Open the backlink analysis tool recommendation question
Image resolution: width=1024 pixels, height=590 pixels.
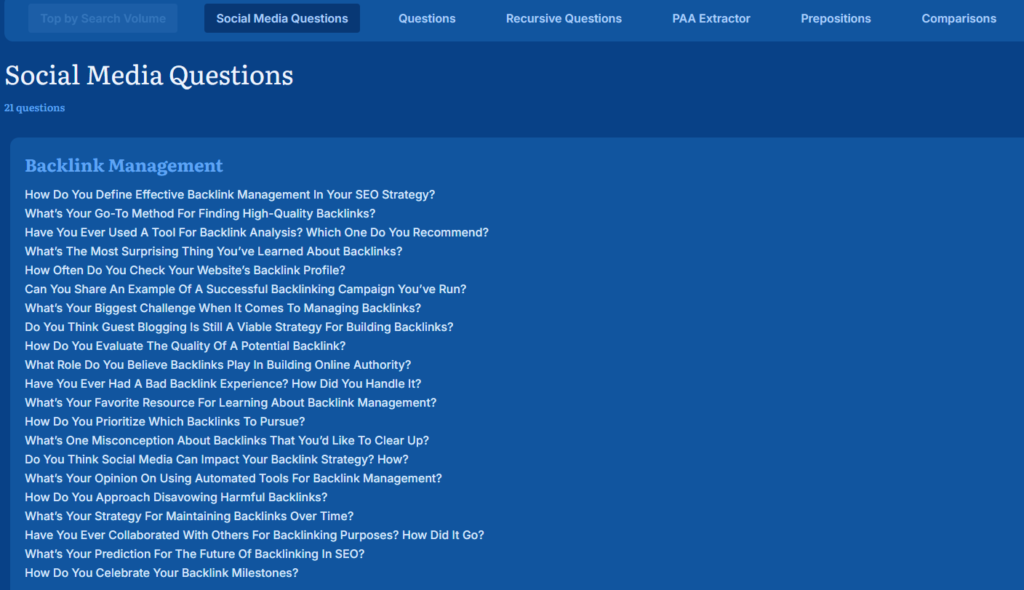coord(257,233)
